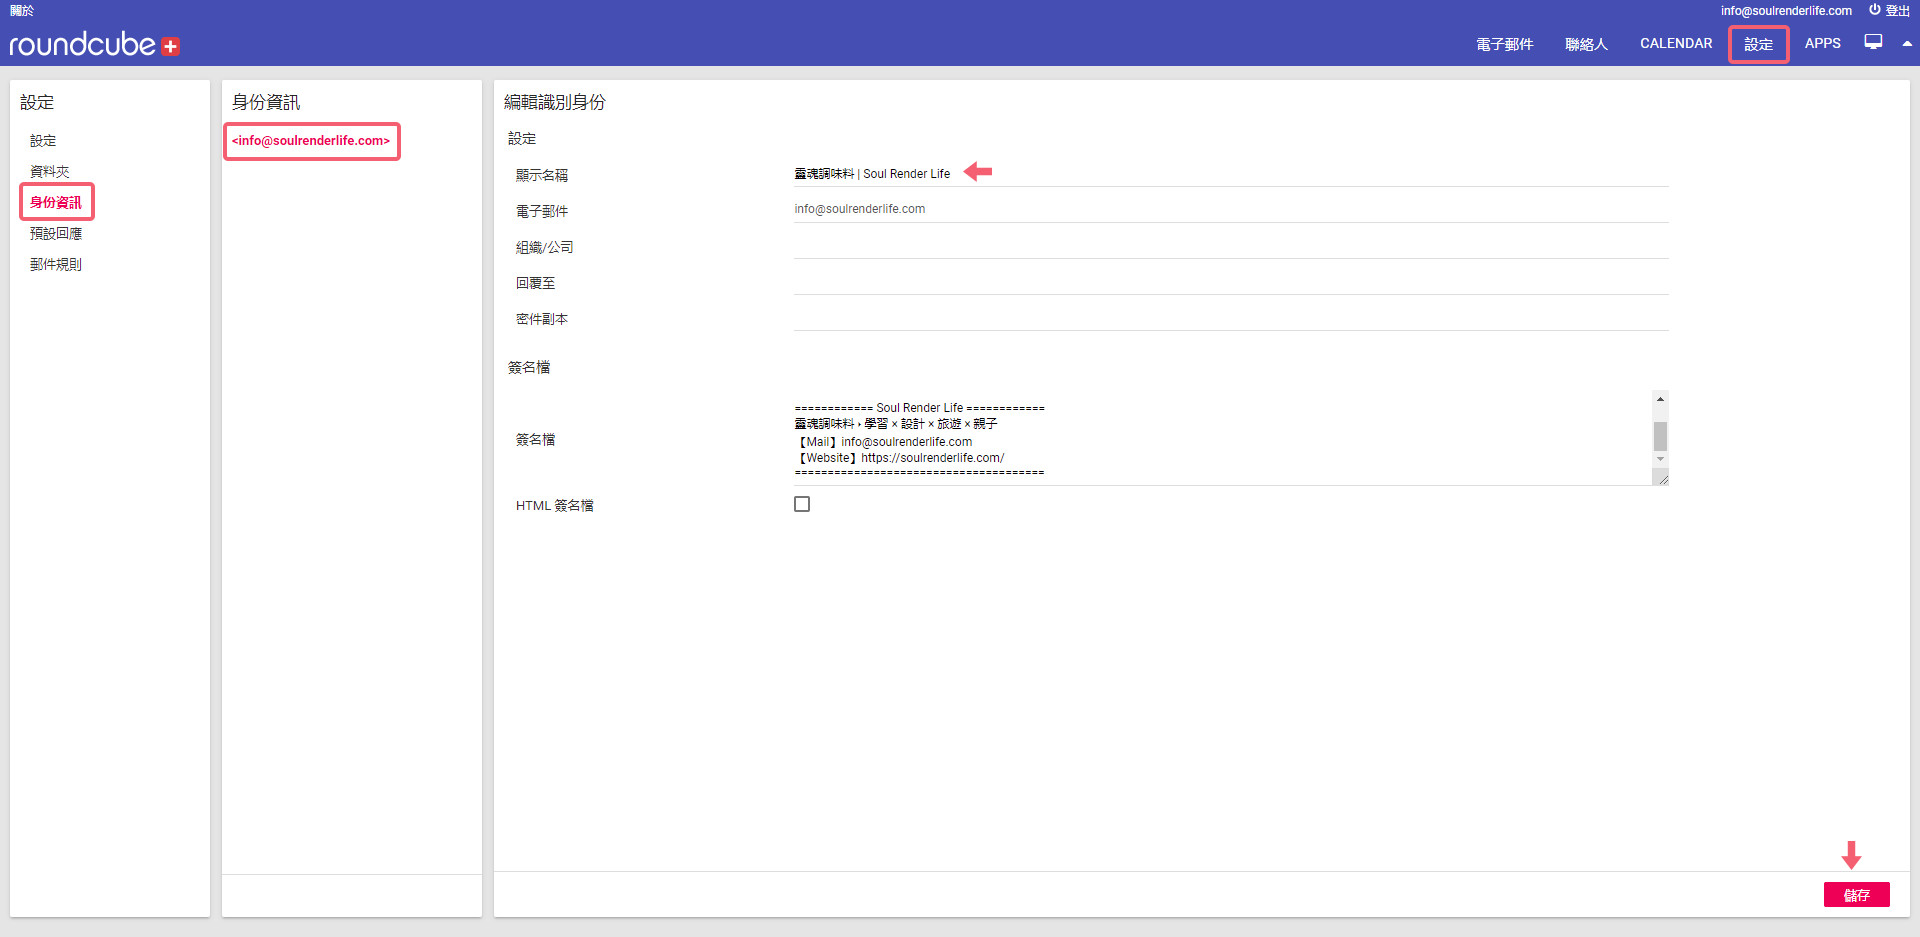The height and width of the screenshot is (937, 1920).
Task: Open the 聯絡人 contacts section
Action: pyautogui.click(x=1586, y=44)
